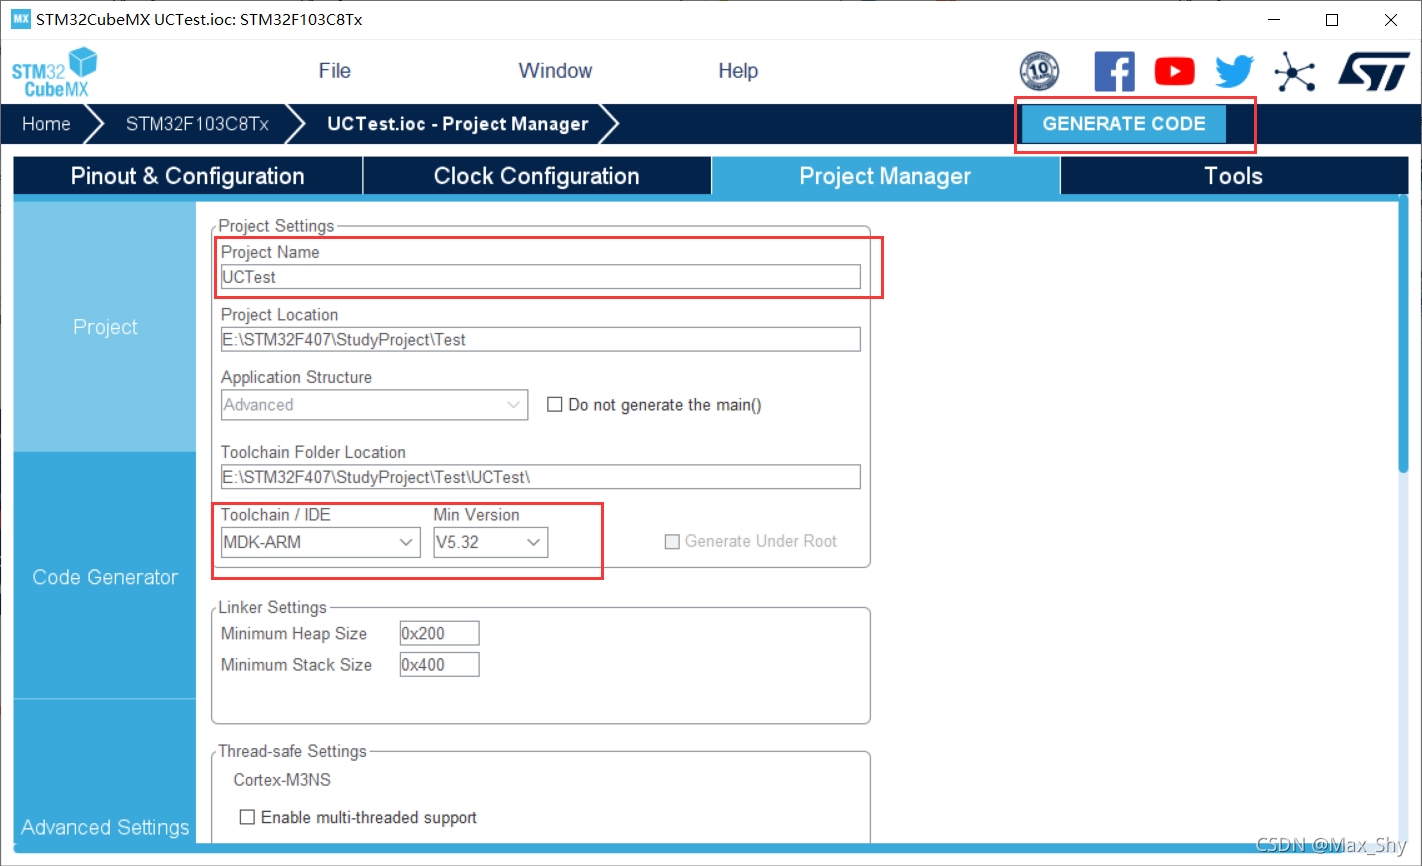Viewport: 1422px width, 866px height.
Task: Toggle the Generate Under Root checkbox
Action: click(672, 541)
